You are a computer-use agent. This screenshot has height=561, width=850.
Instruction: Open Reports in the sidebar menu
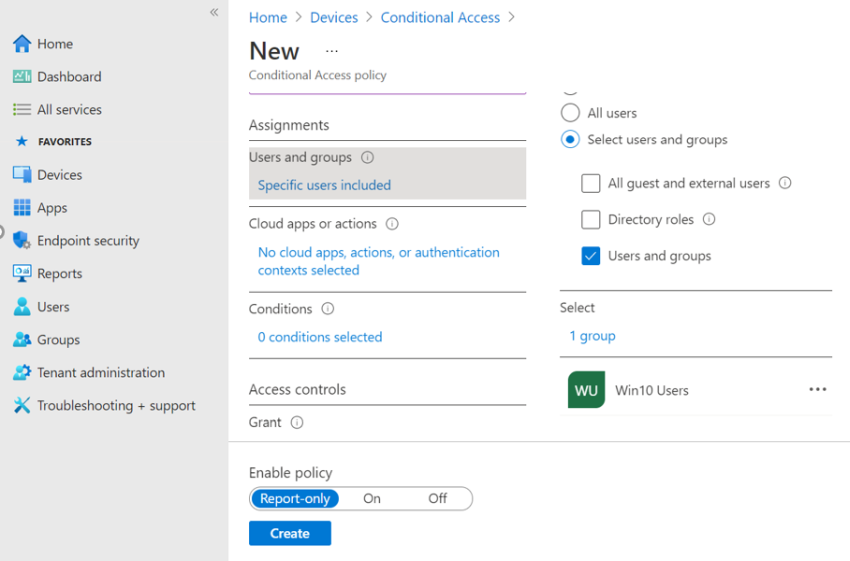(60, 274)
